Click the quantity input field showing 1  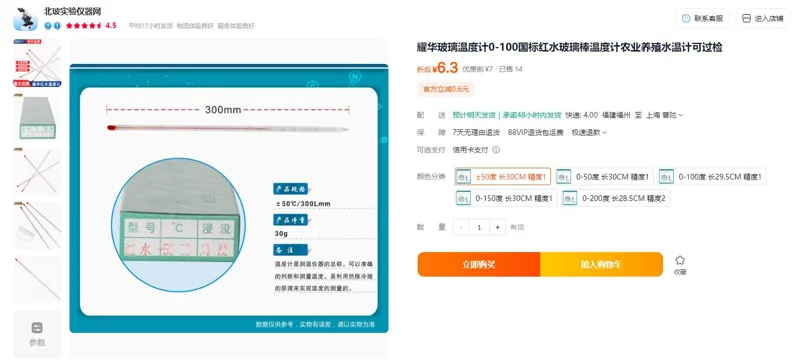click(479, 227)
